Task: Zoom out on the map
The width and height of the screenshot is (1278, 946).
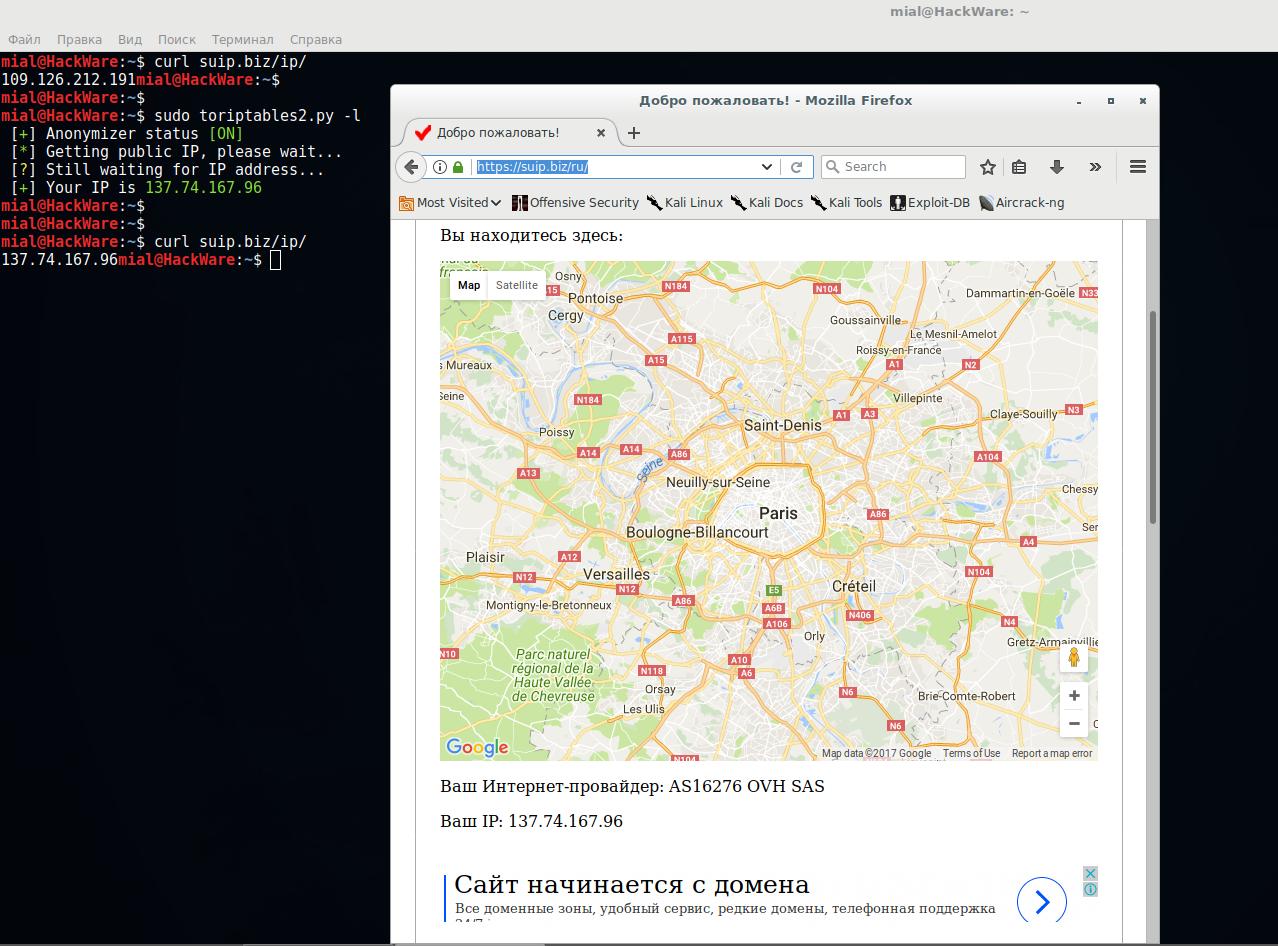Action: click(x=1074, y=723)
